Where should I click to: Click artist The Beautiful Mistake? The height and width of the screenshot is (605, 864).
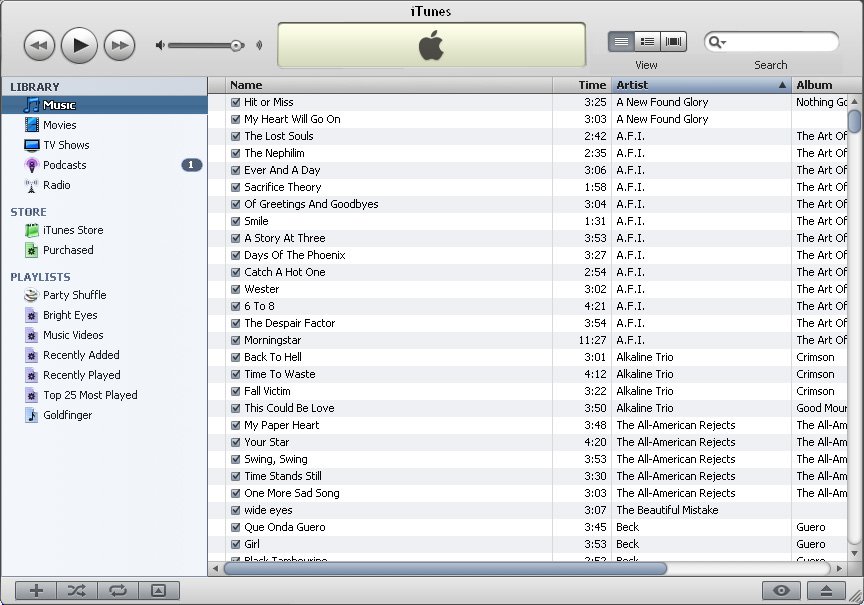667,510
